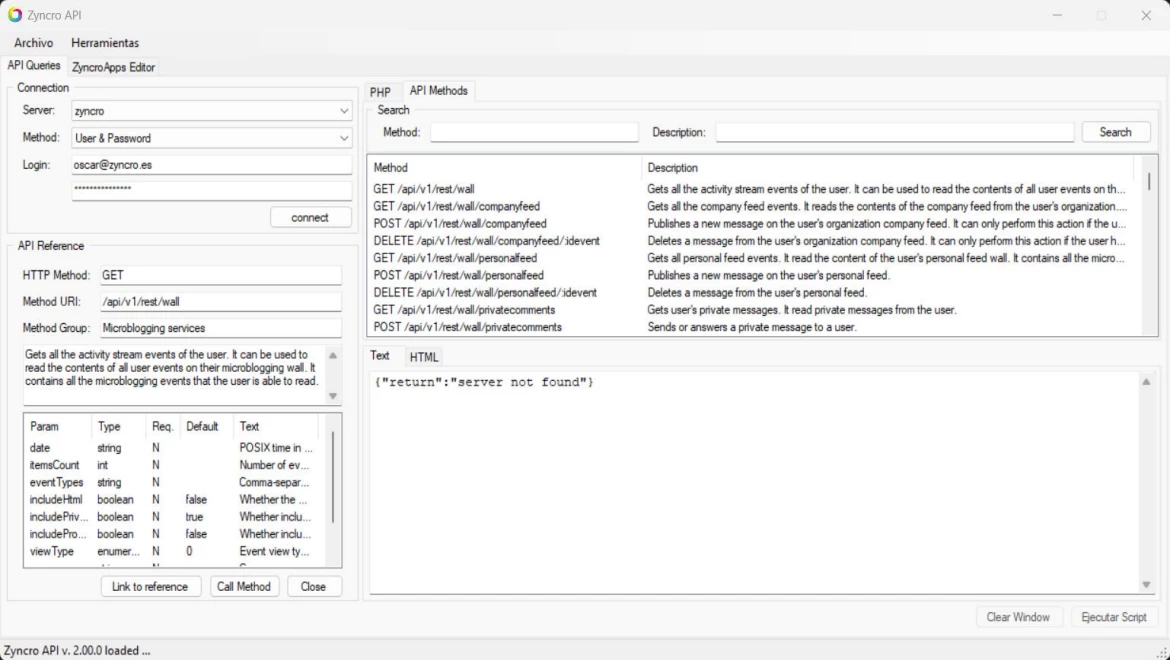Sort methods list by Description column header
This screenshot has height=660, width=1170.
887,168
